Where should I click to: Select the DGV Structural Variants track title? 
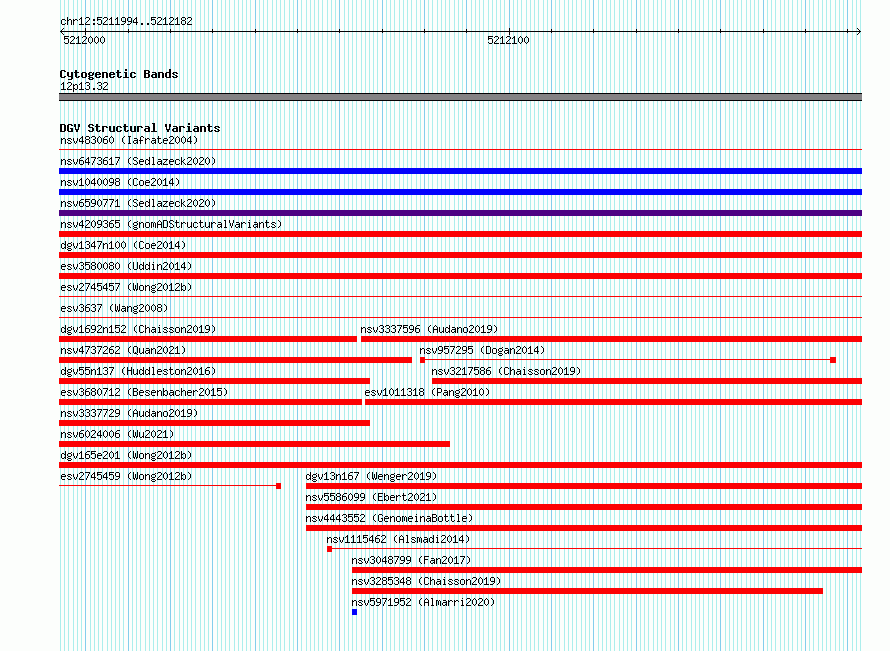tap(140, 128)
